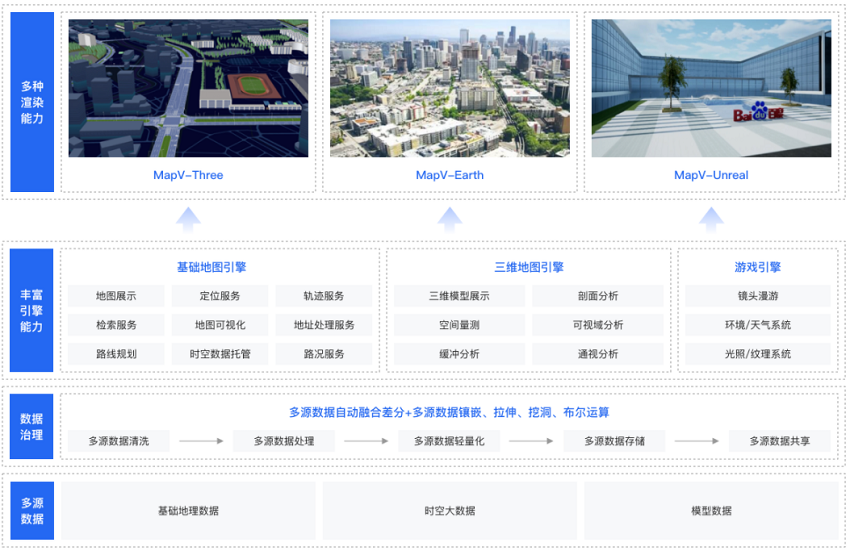
Task: Select the 地图展示 cell
Action: click(x=116, y=296)
